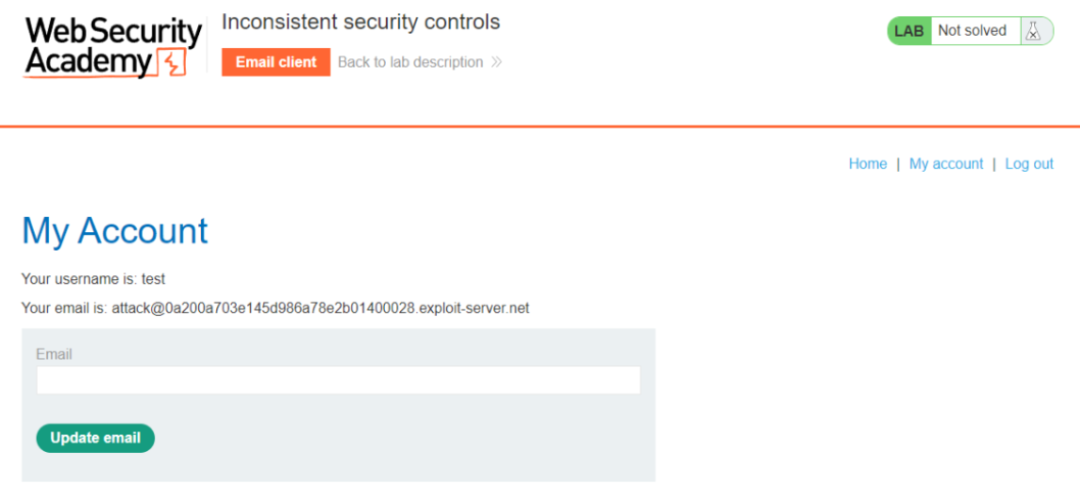Click the lab flask icon
This screenshot has height=498, width=1080.
tap(1032, 31)
